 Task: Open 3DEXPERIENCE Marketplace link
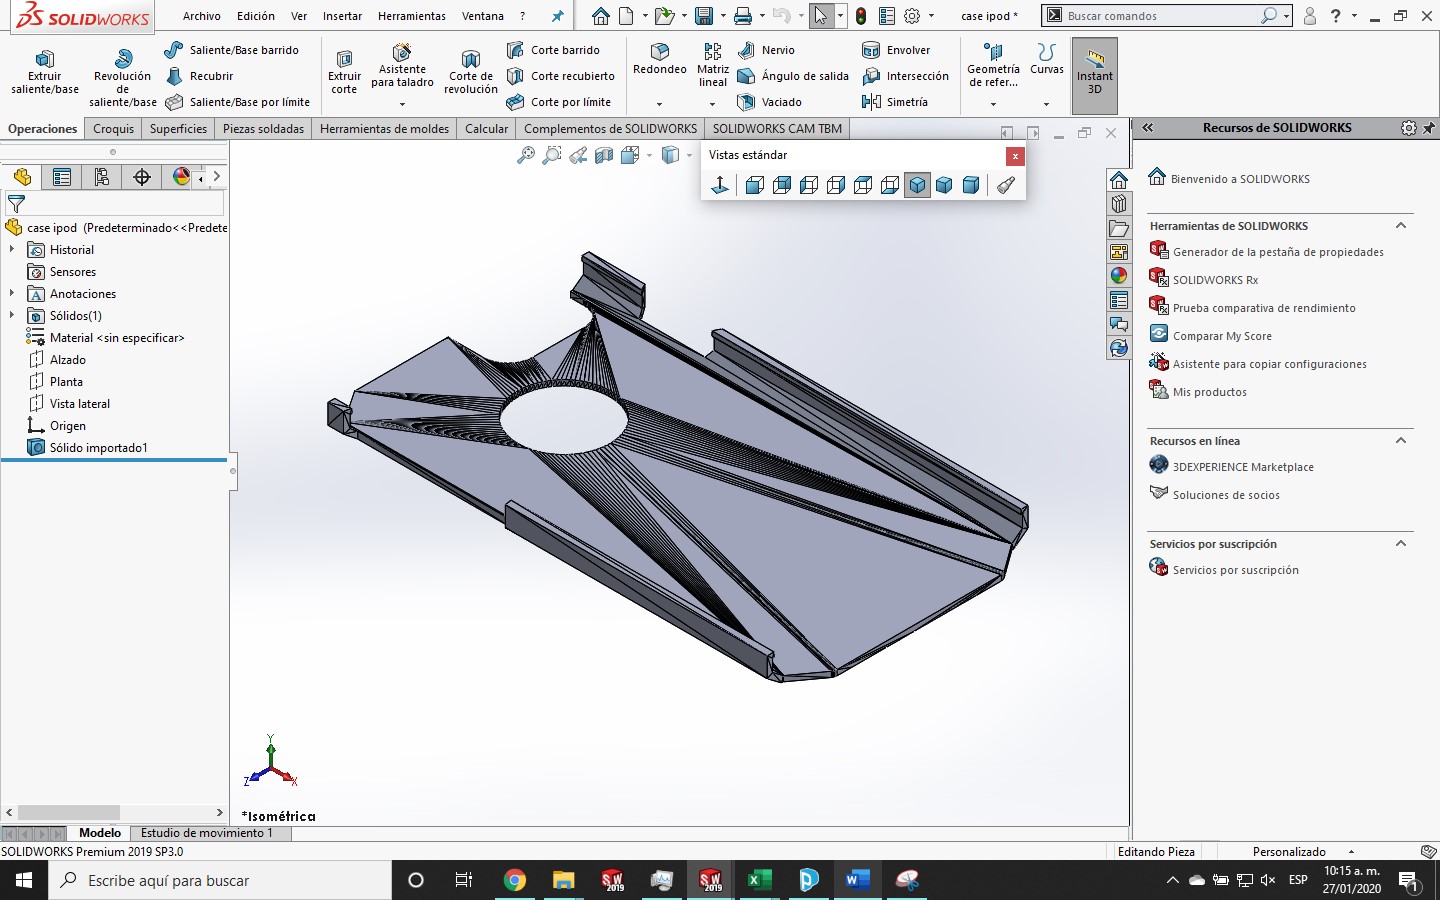[x=1243, y=467]
